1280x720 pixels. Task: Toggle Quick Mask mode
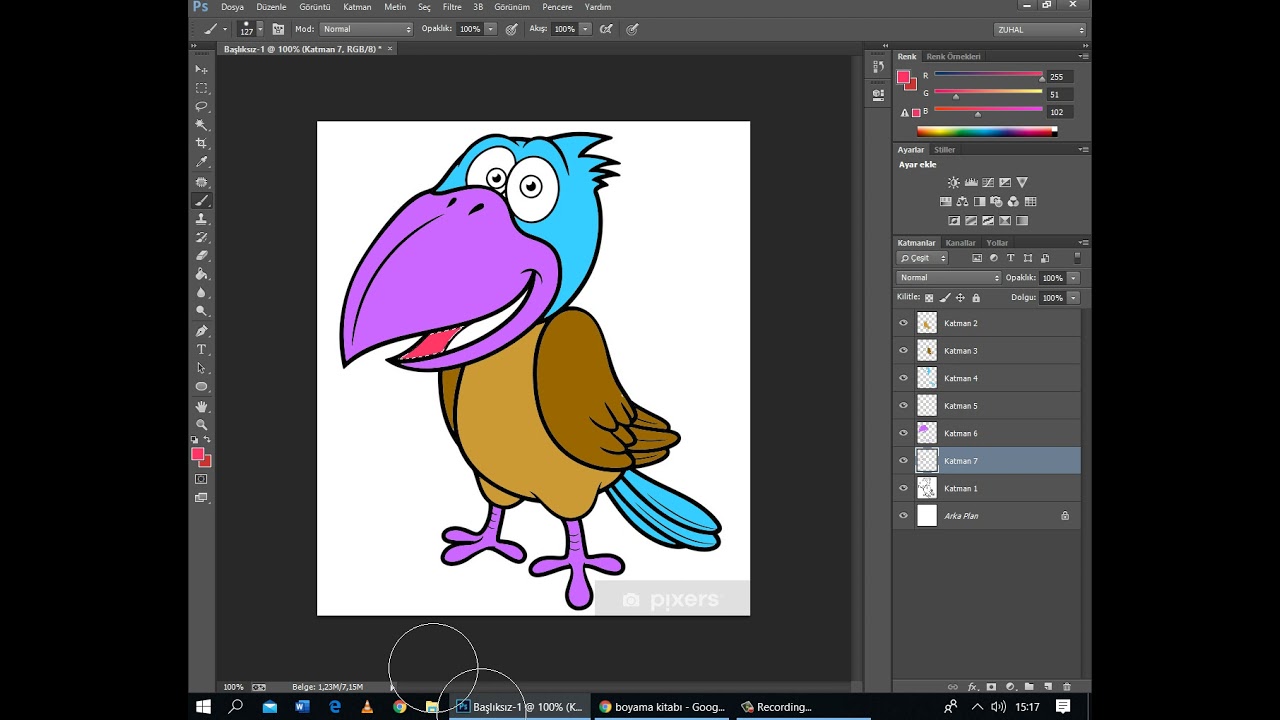coord(201,479)
